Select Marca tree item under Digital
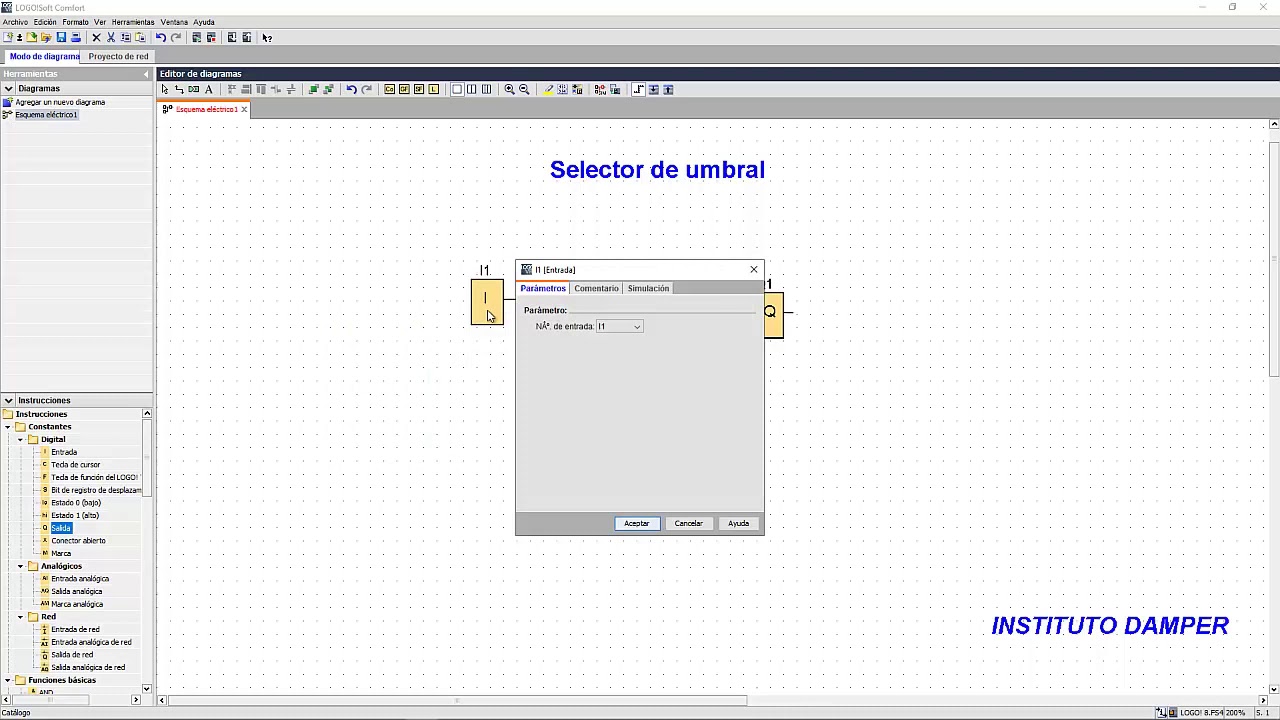Screen dimensions: 1280x720 [61, 554]
